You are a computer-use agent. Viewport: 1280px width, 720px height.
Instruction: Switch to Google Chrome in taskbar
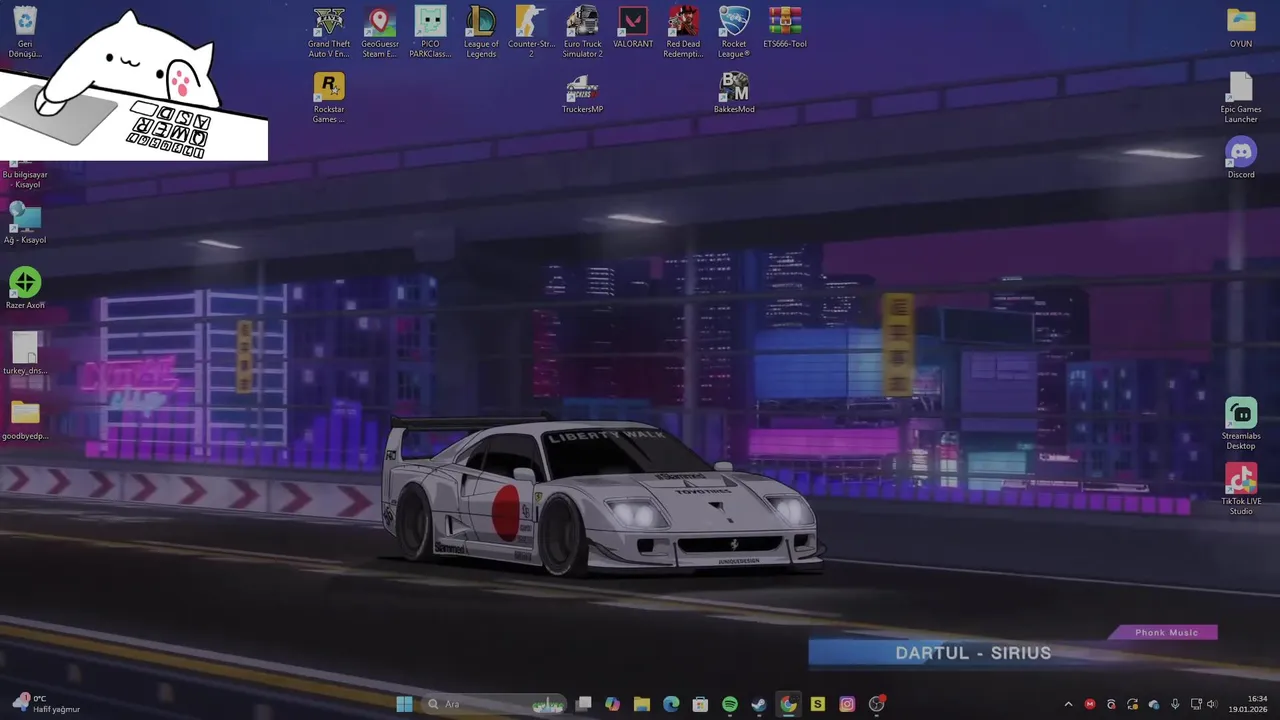tap(788, 704)
